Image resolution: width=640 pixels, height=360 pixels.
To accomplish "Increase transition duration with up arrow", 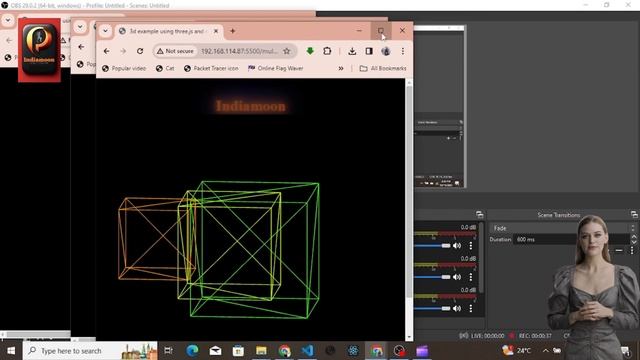I will pos(633,237).
